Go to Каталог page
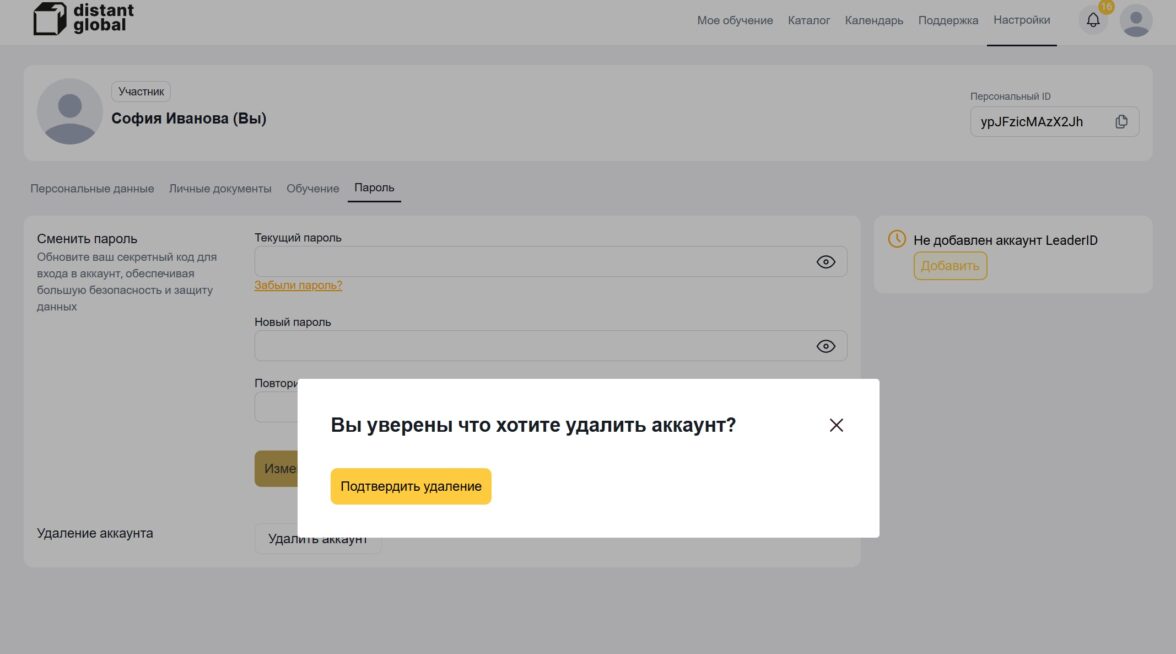The height and width of the screenshot is (654, 1176). tap(808, 20)
